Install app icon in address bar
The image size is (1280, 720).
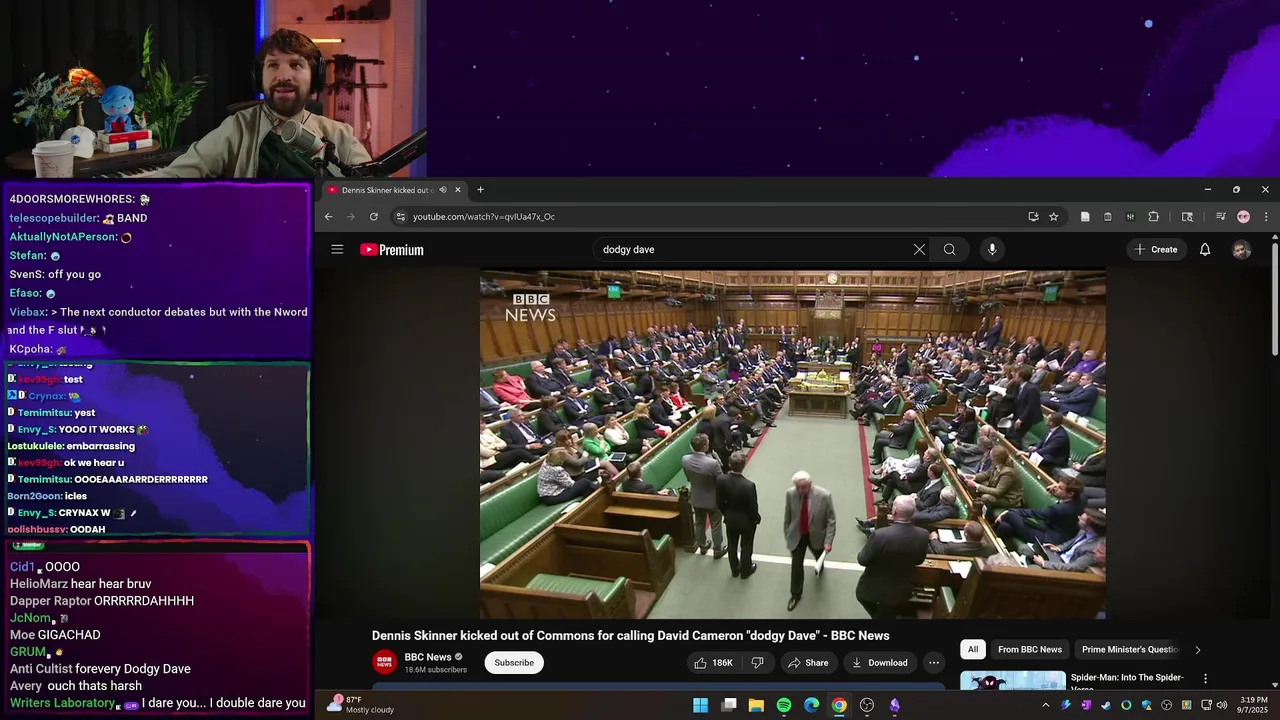1033,217
